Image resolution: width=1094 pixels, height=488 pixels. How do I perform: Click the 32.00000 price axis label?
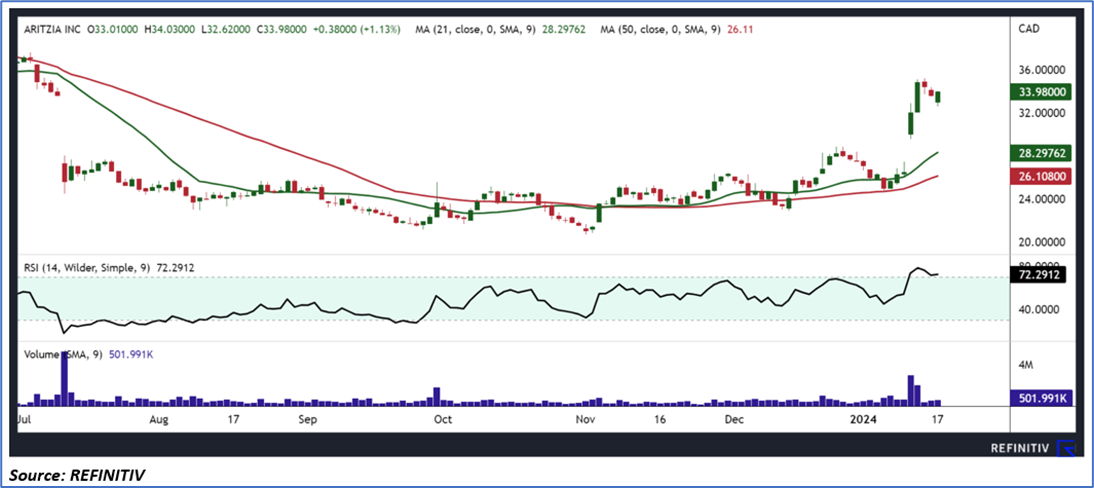coord(1040,113)
